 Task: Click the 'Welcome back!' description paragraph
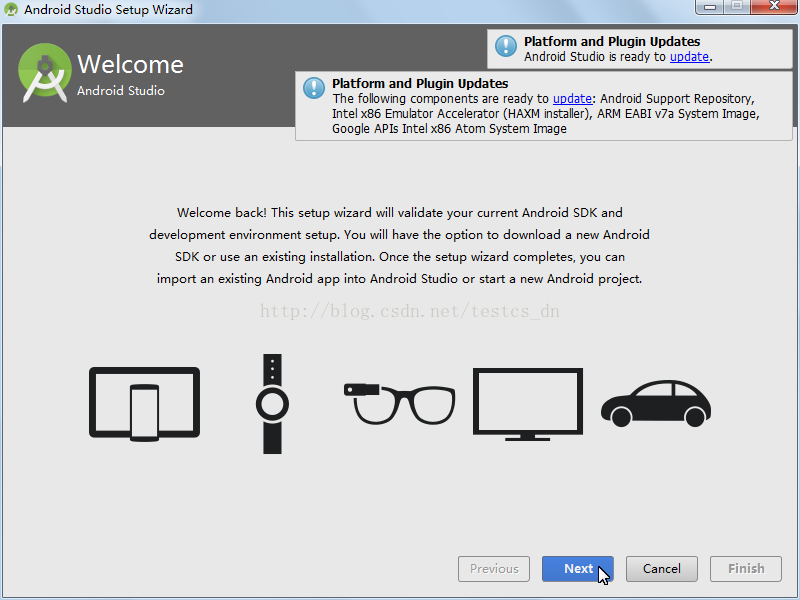pos(399,245)
